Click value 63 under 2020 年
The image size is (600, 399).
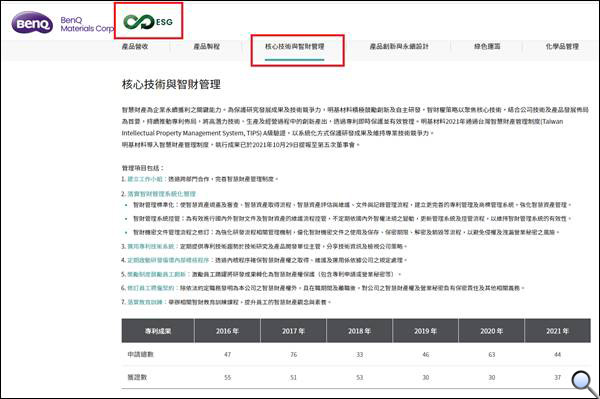point(492,355)
